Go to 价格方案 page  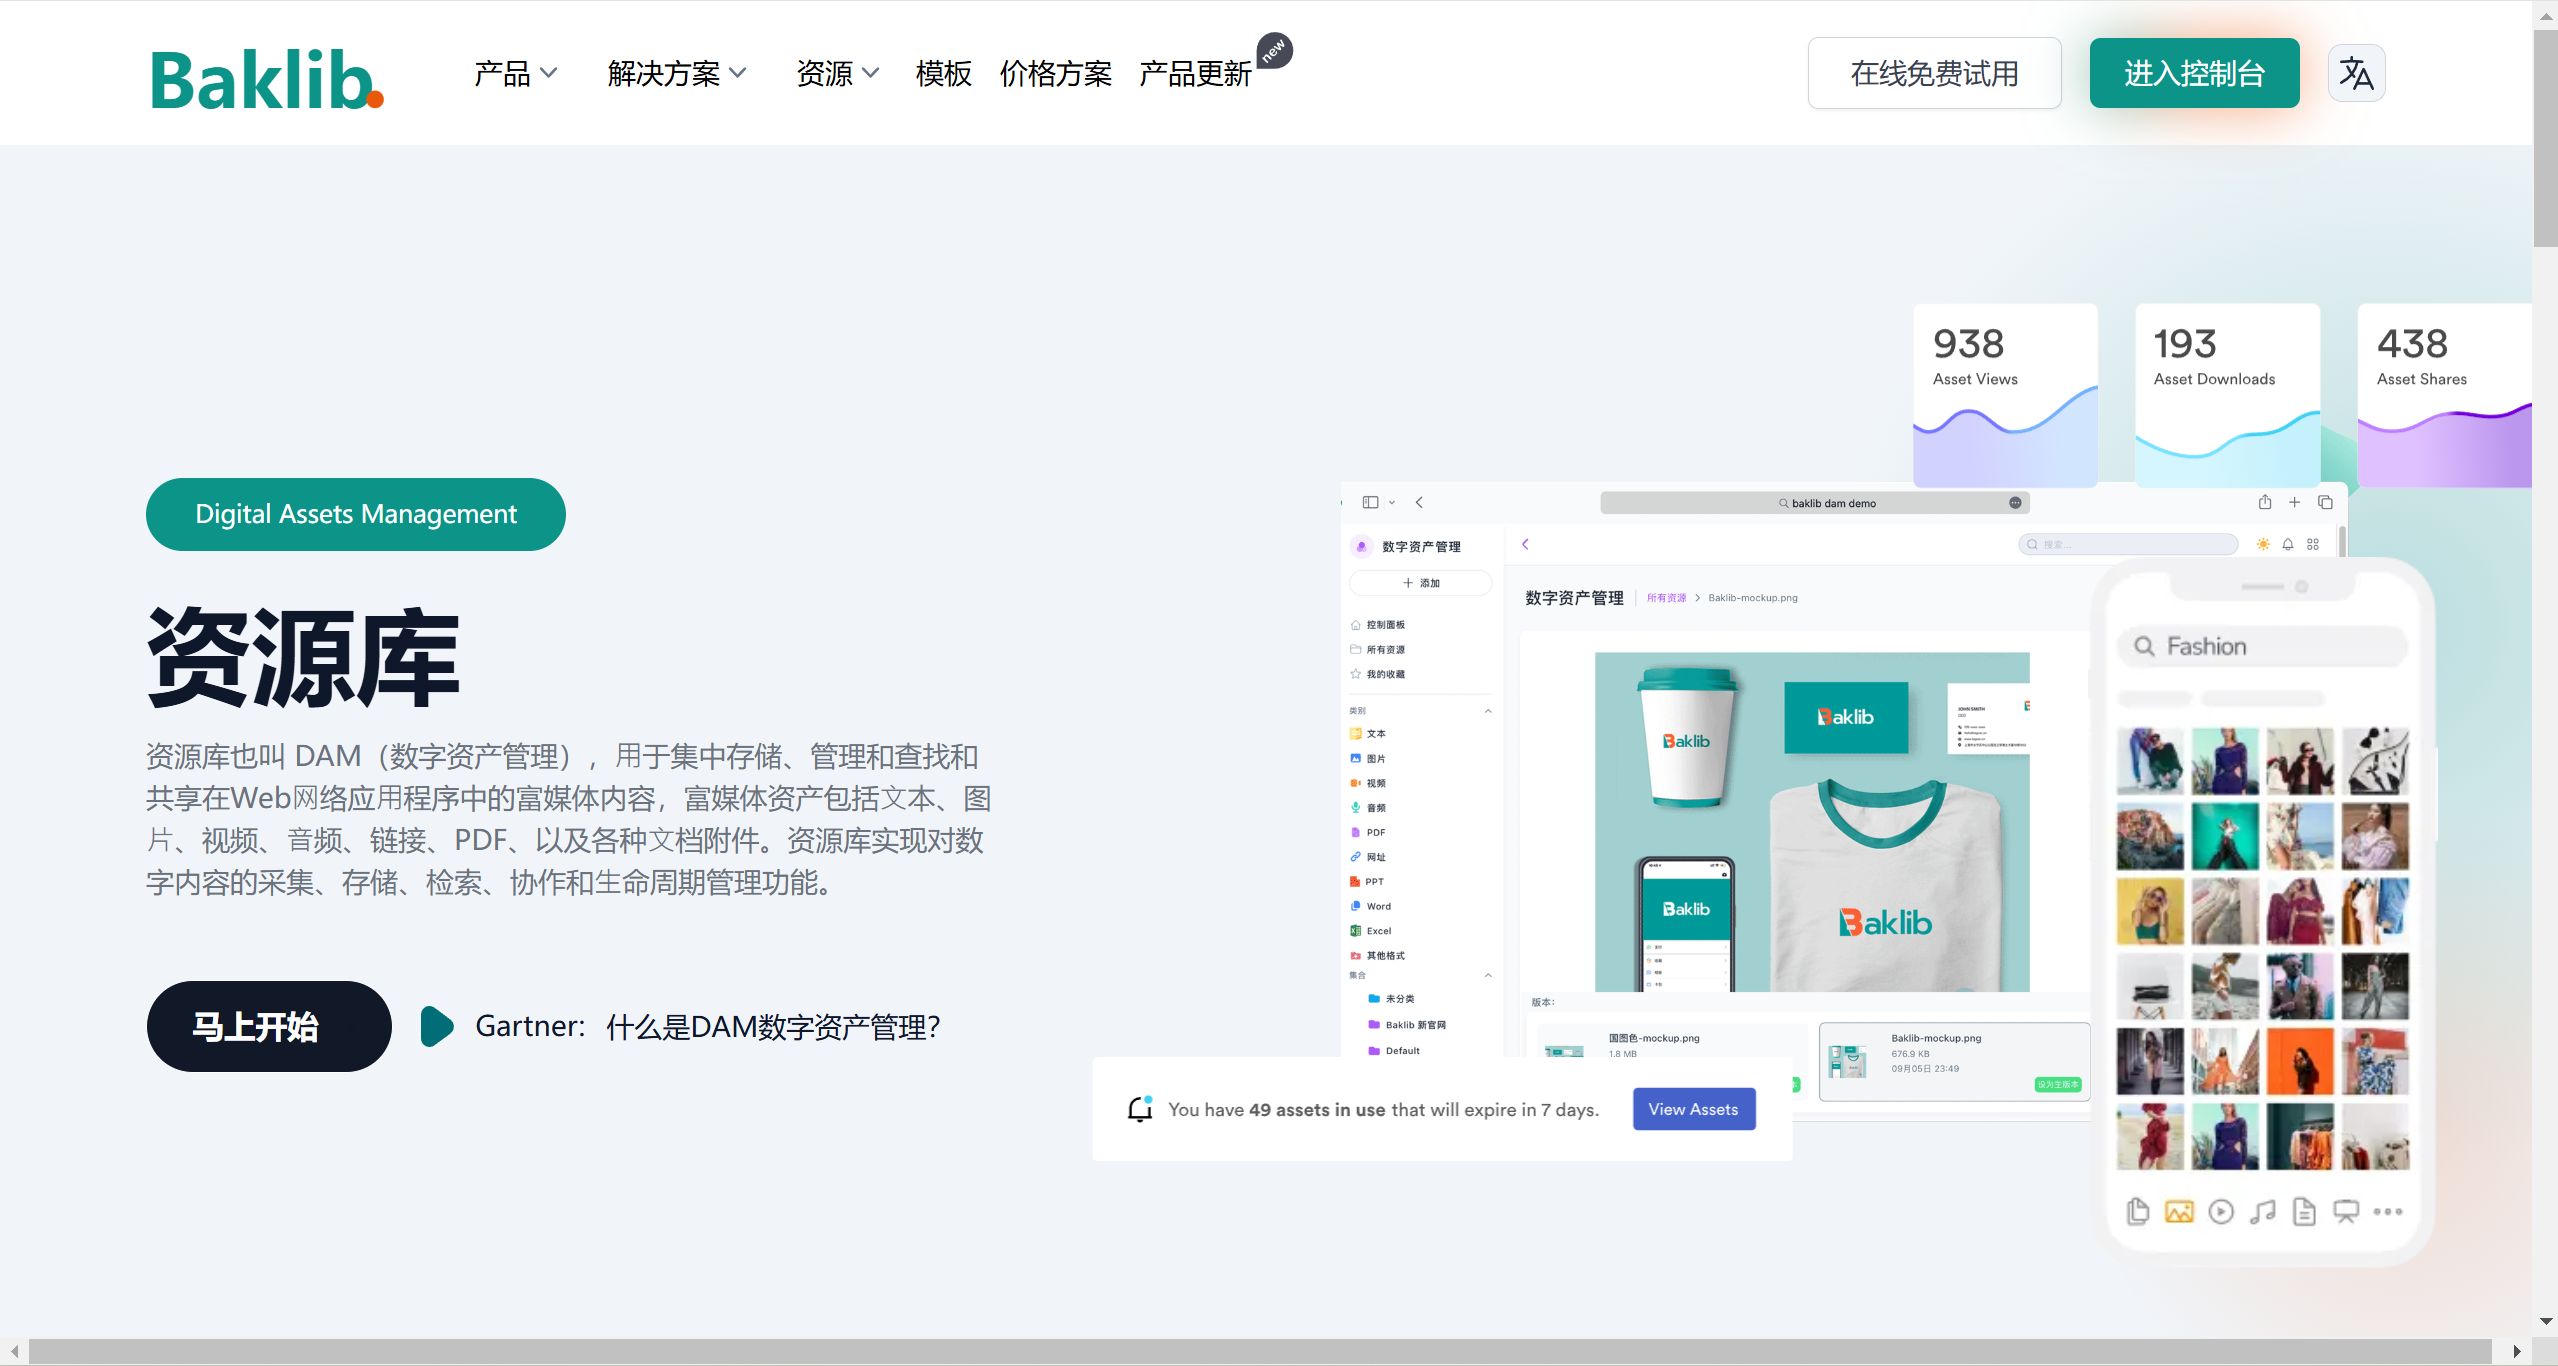[x=1055, y=73]
